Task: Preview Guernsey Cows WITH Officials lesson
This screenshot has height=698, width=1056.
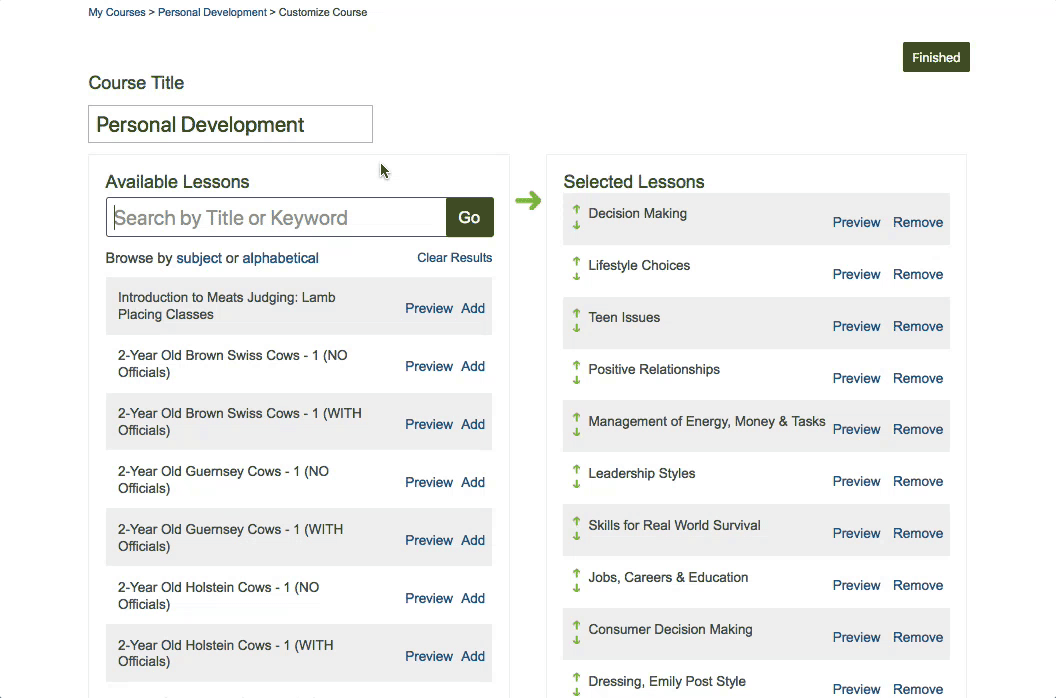Action: pos(429,540)
